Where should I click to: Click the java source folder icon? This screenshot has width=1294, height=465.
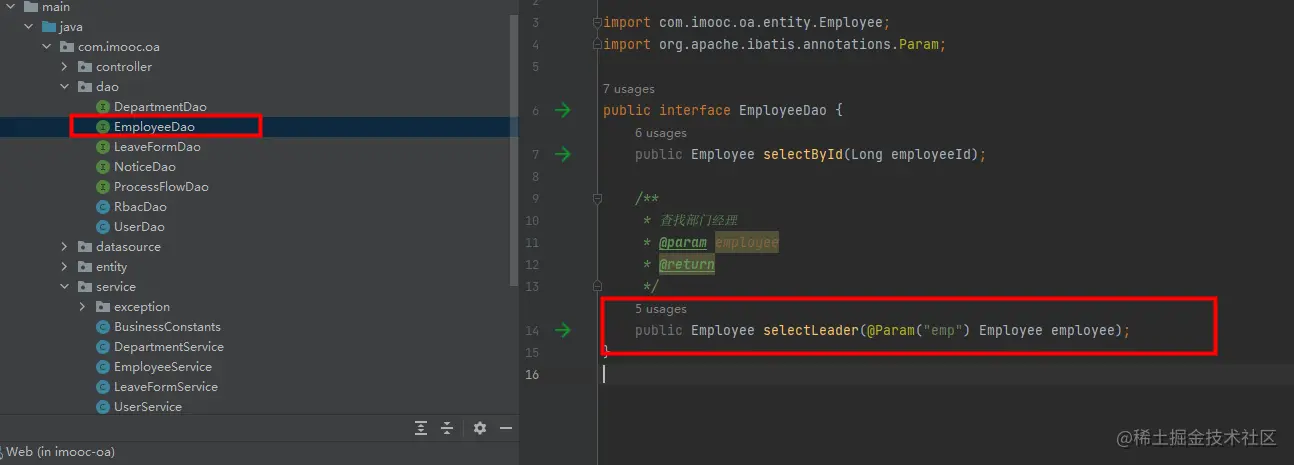[49, 27]
